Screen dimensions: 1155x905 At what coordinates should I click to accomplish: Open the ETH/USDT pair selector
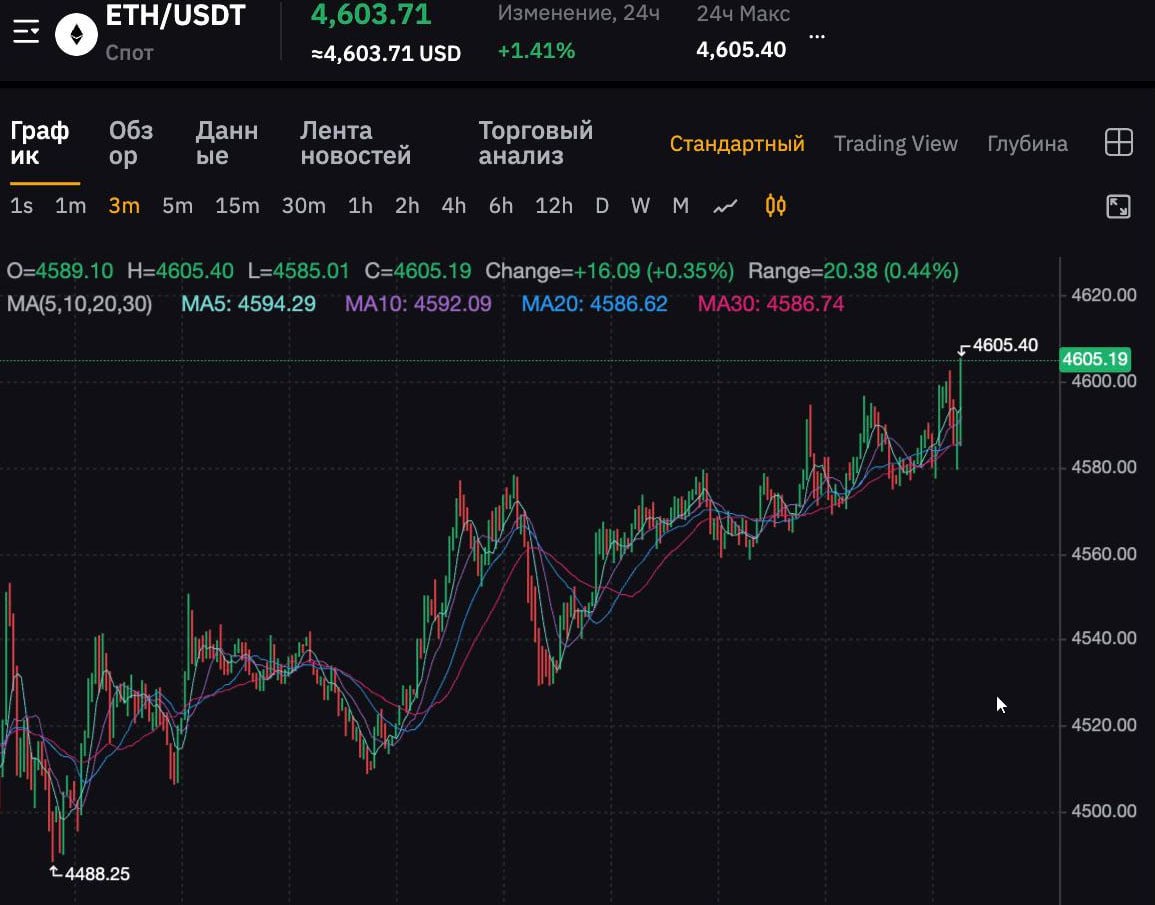(175, 16)
